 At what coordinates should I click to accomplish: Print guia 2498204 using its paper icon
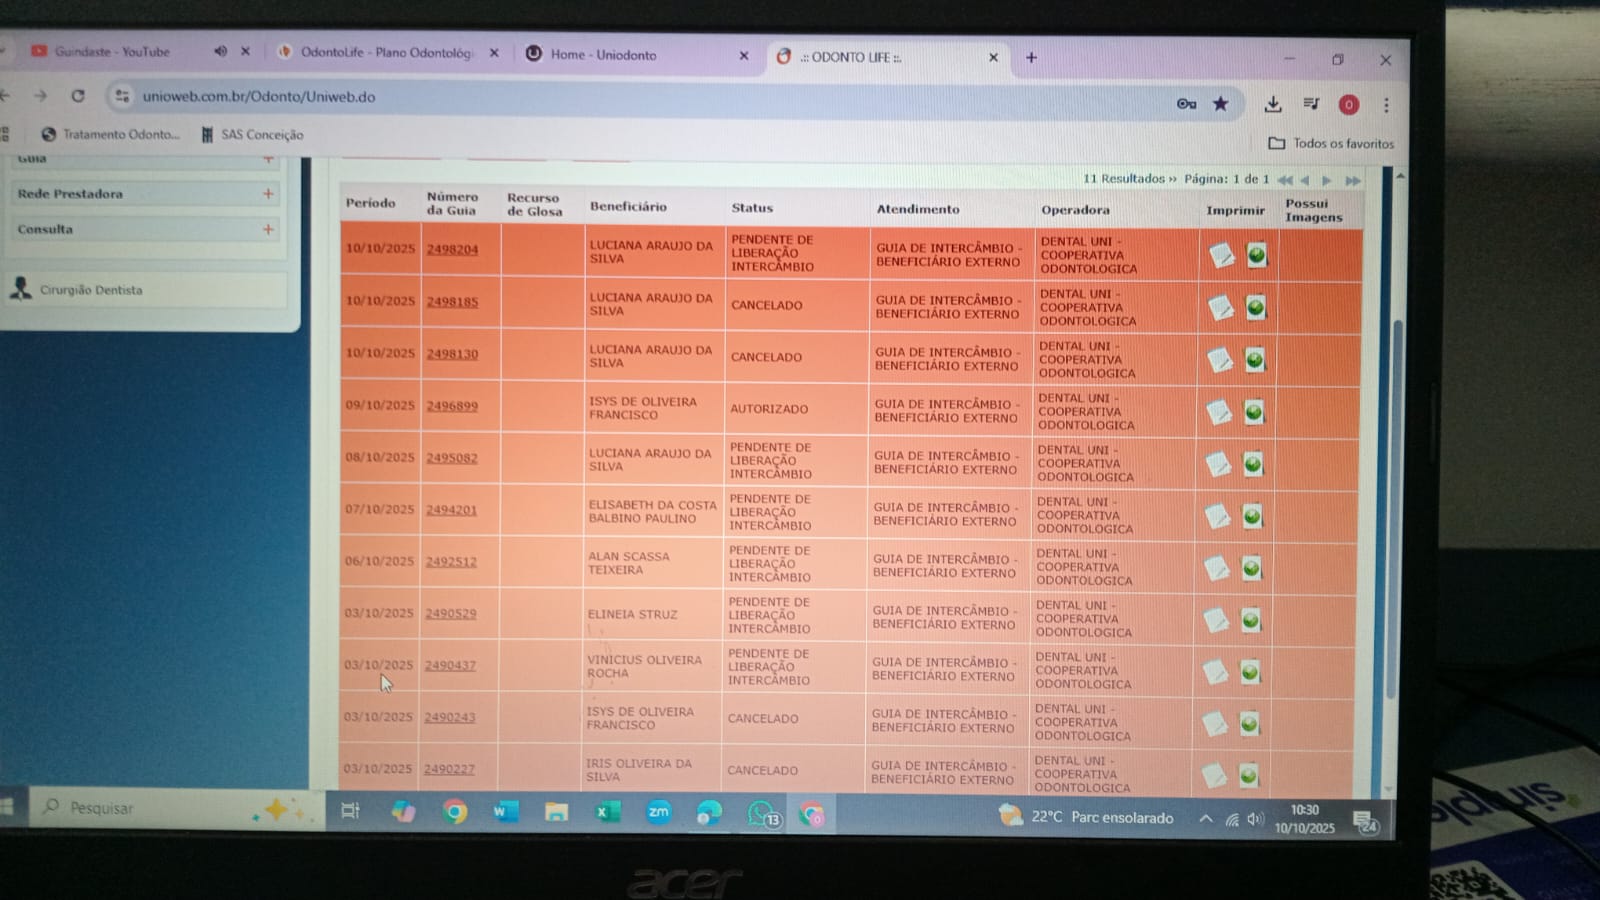point(1222,255)
